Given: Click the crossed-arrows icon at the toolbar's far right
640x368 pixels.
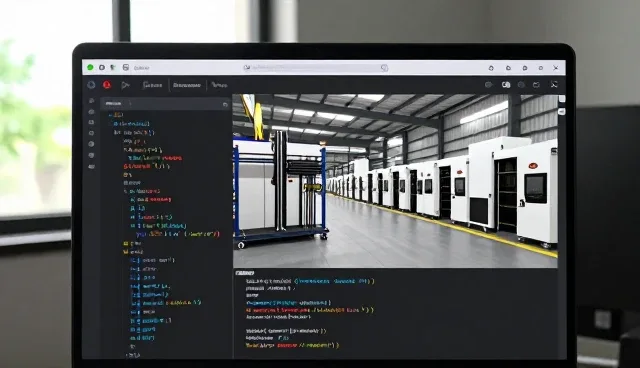Looking at the screenshot, I should (554, 84).
